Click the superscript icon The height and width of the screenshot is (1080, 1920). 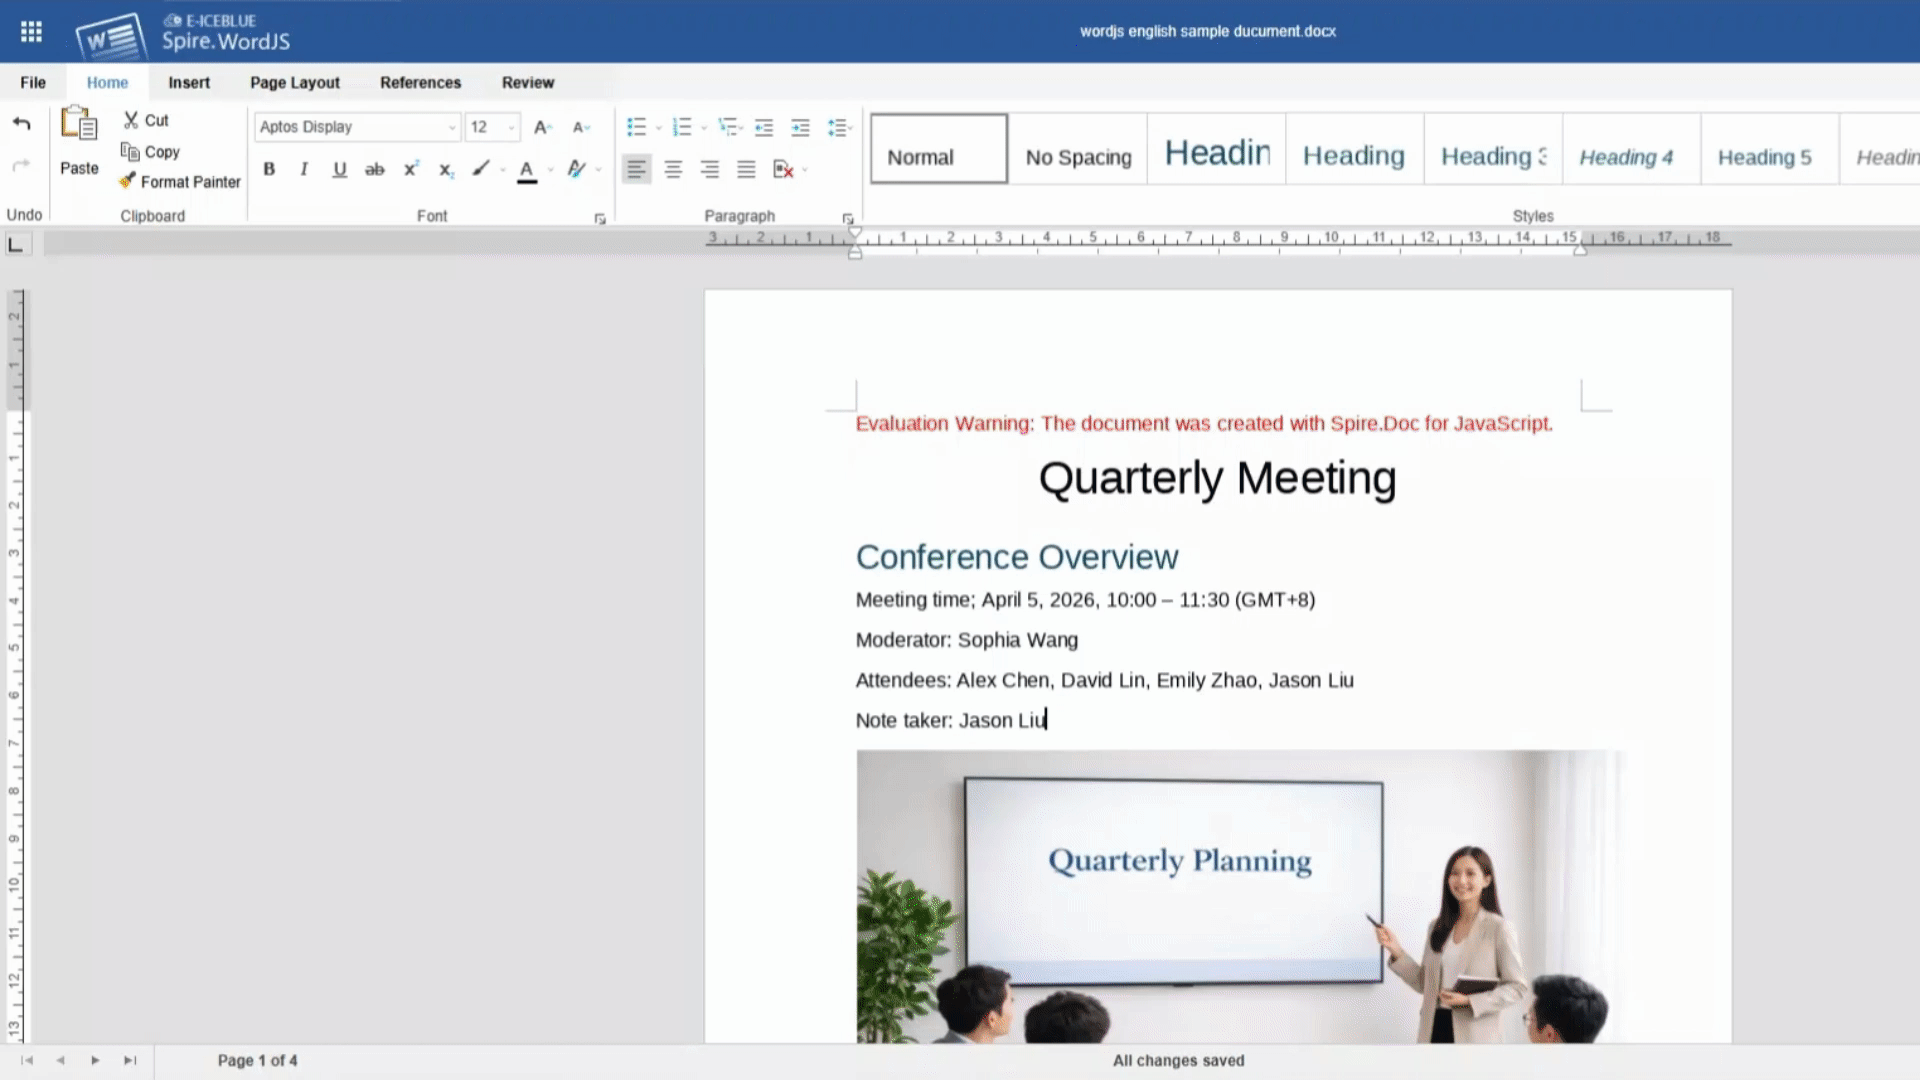[410, 169]
